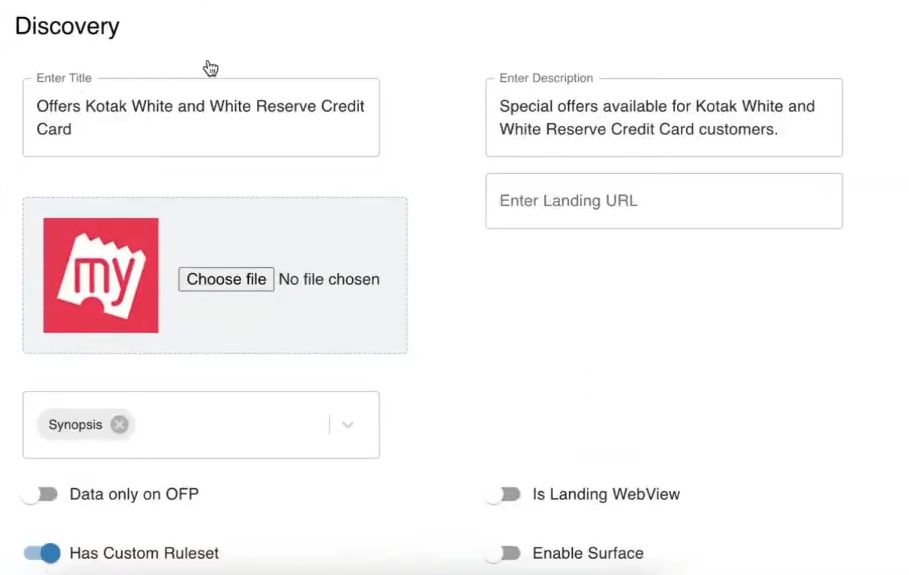
Task: Open the tag select box containing Synopsis
Action: (230, 425)
